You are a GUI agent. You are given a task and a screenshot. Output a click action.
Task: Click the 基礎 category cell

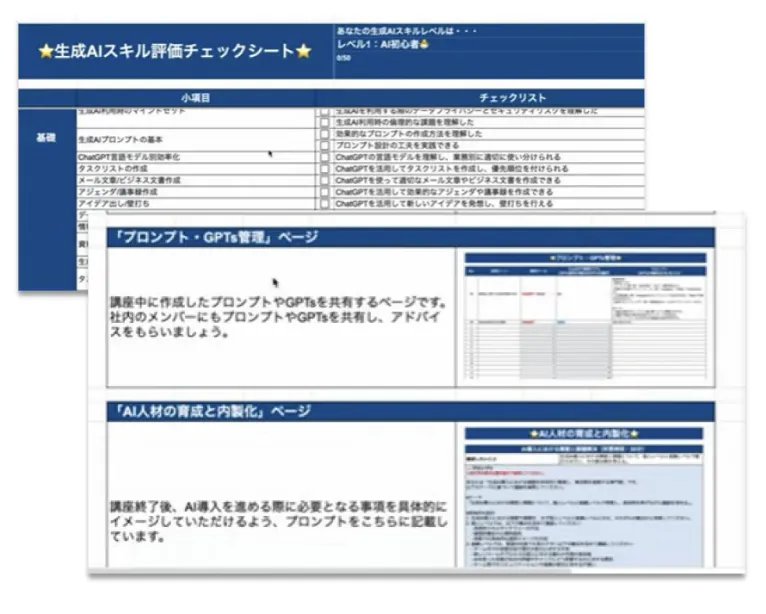[46, 136]
